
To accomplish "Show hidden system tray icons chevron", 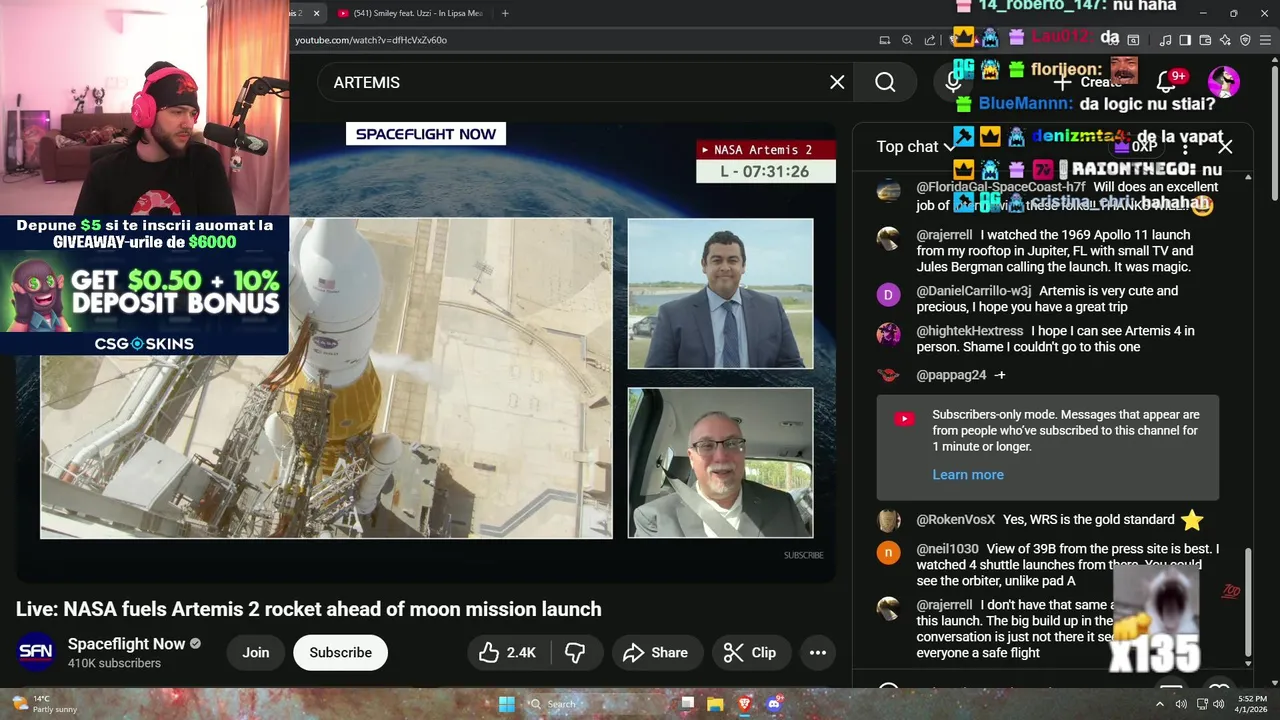I will point(1159,704).
